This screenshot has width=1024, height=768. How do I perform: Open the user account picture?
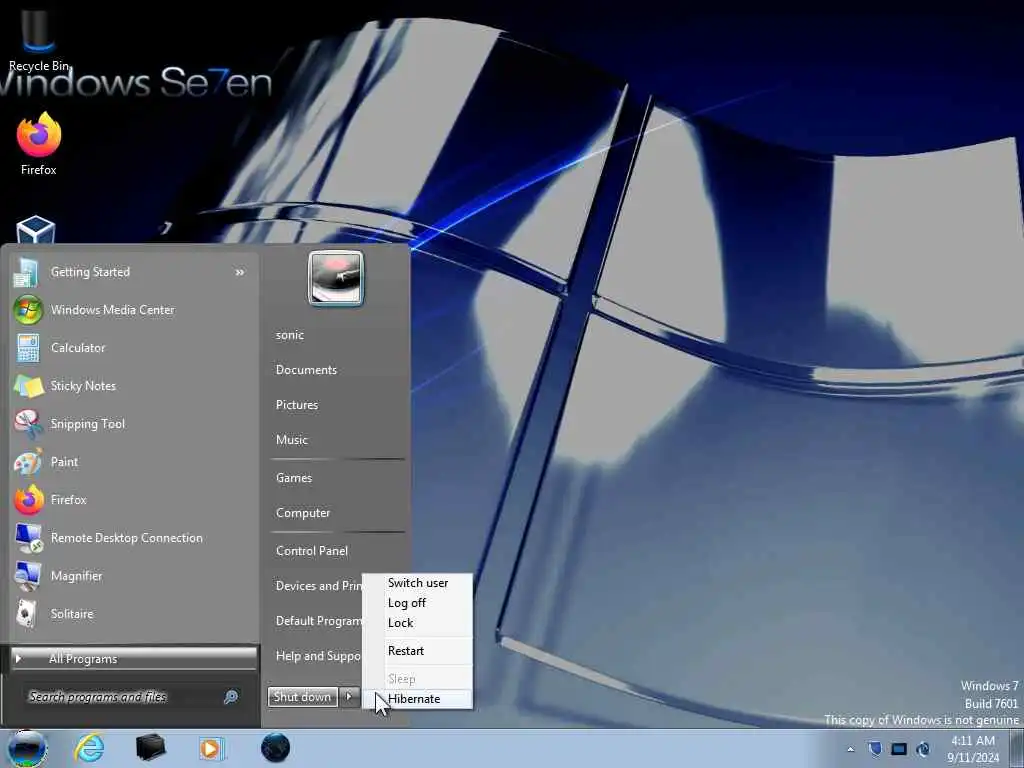click(336, 278)
